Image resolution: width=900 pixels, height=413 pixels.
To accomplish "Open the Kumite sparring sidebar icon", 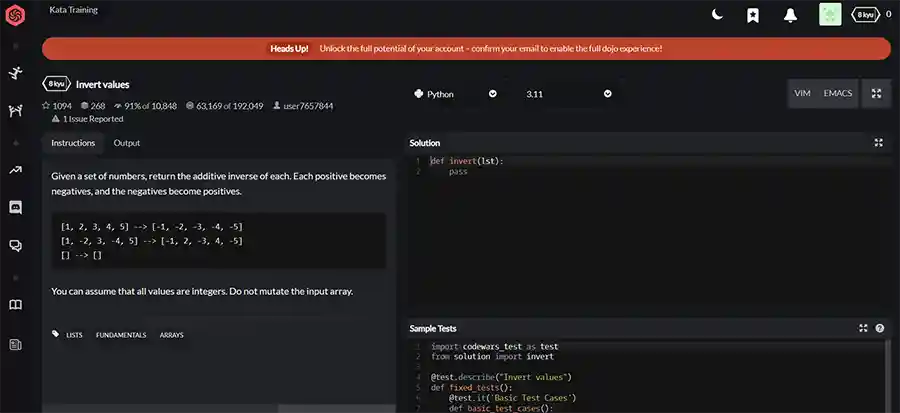I will pos(15,111).
